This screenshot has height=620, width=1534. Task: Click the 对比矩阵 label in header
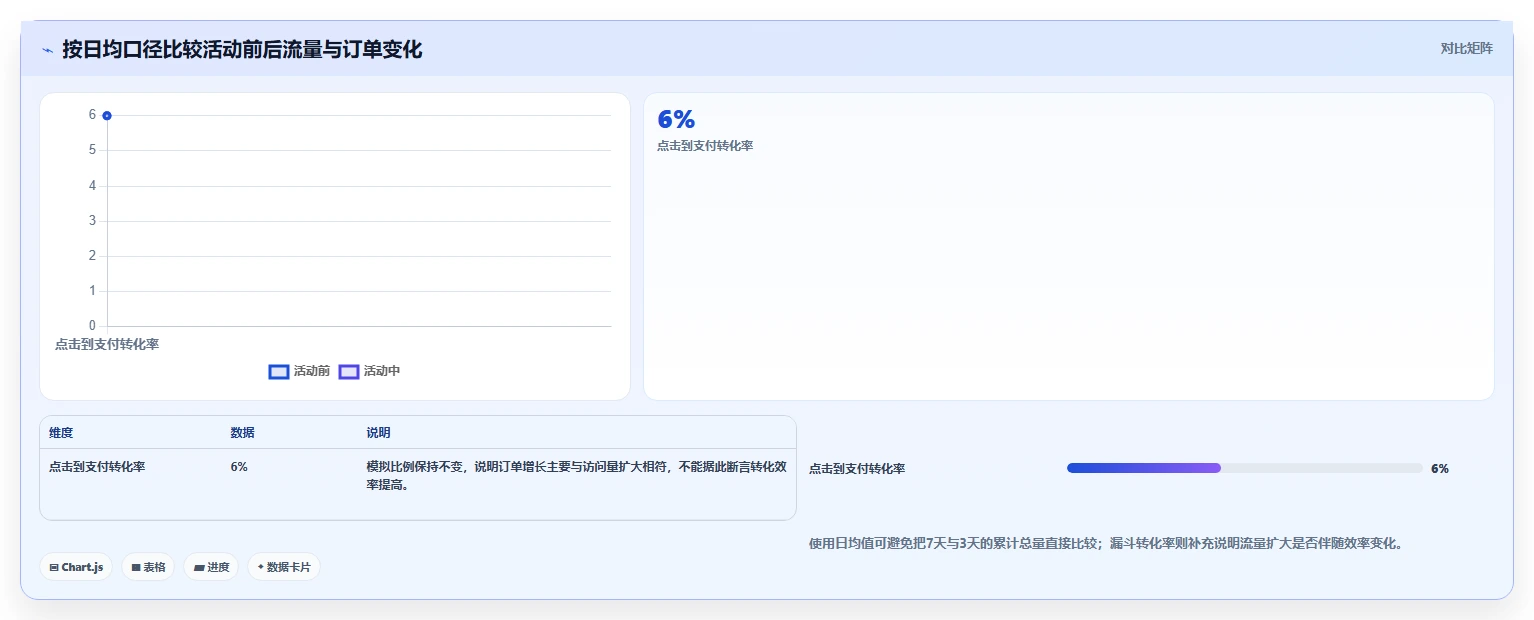1466,49
